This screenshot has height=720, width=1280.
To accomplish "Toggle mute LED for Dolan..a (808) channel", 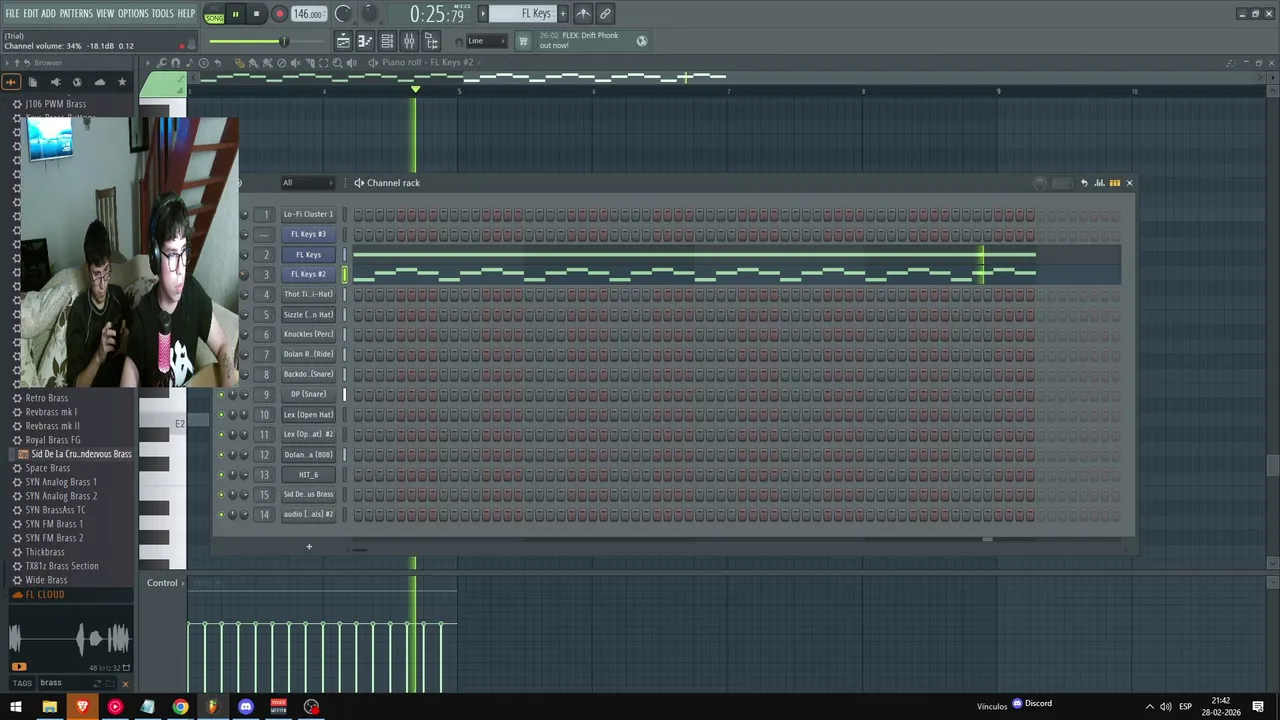I will 221,454.
